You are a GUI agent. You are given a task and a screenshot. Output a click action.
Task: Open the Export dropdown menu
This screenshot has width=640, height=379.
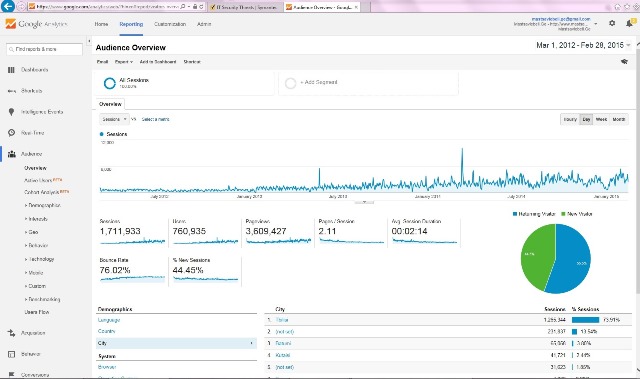tap(124, 62)
